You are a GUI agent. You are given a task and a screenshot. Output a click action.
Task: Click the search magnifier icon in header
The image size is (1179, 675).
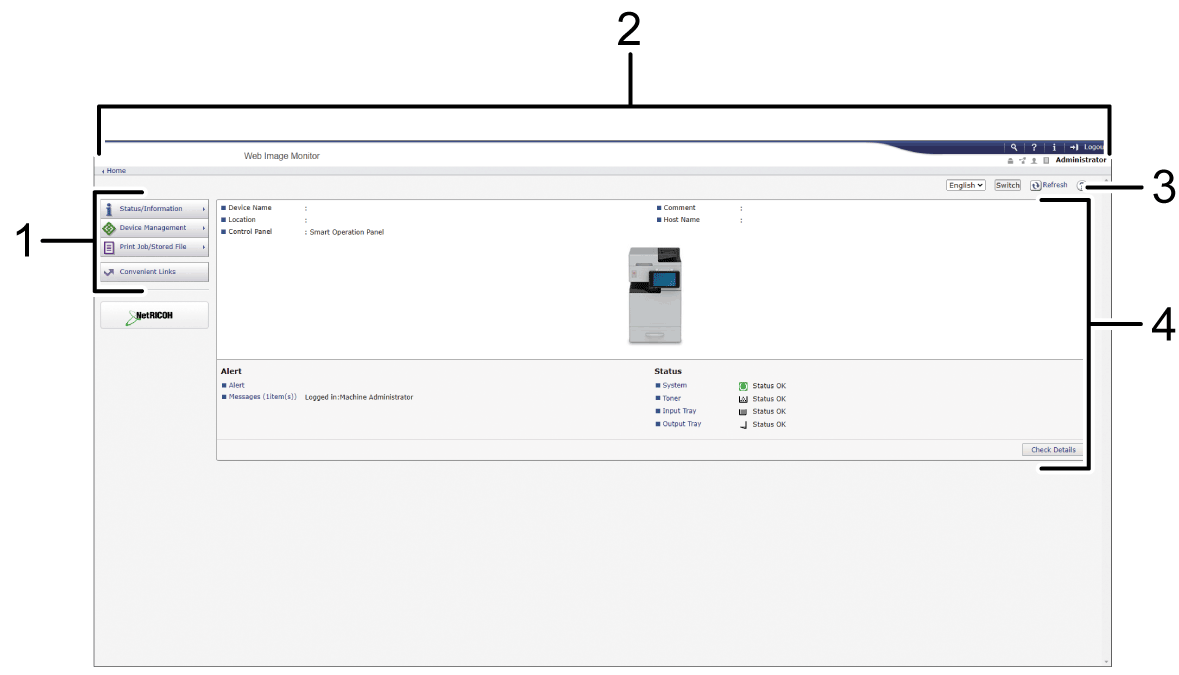[1014, 147]
